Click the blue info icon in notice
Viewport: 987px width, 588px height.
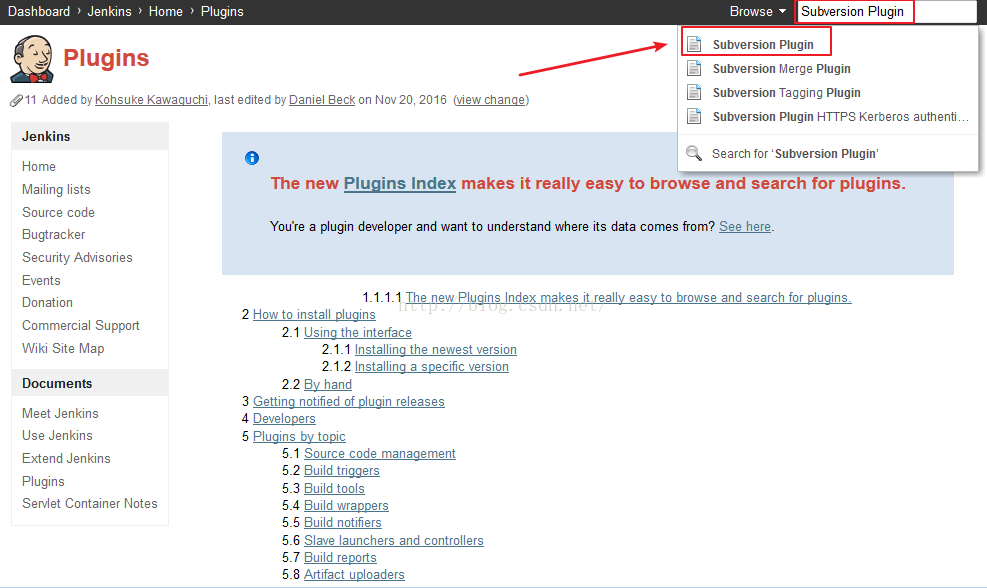click(252, 158)
